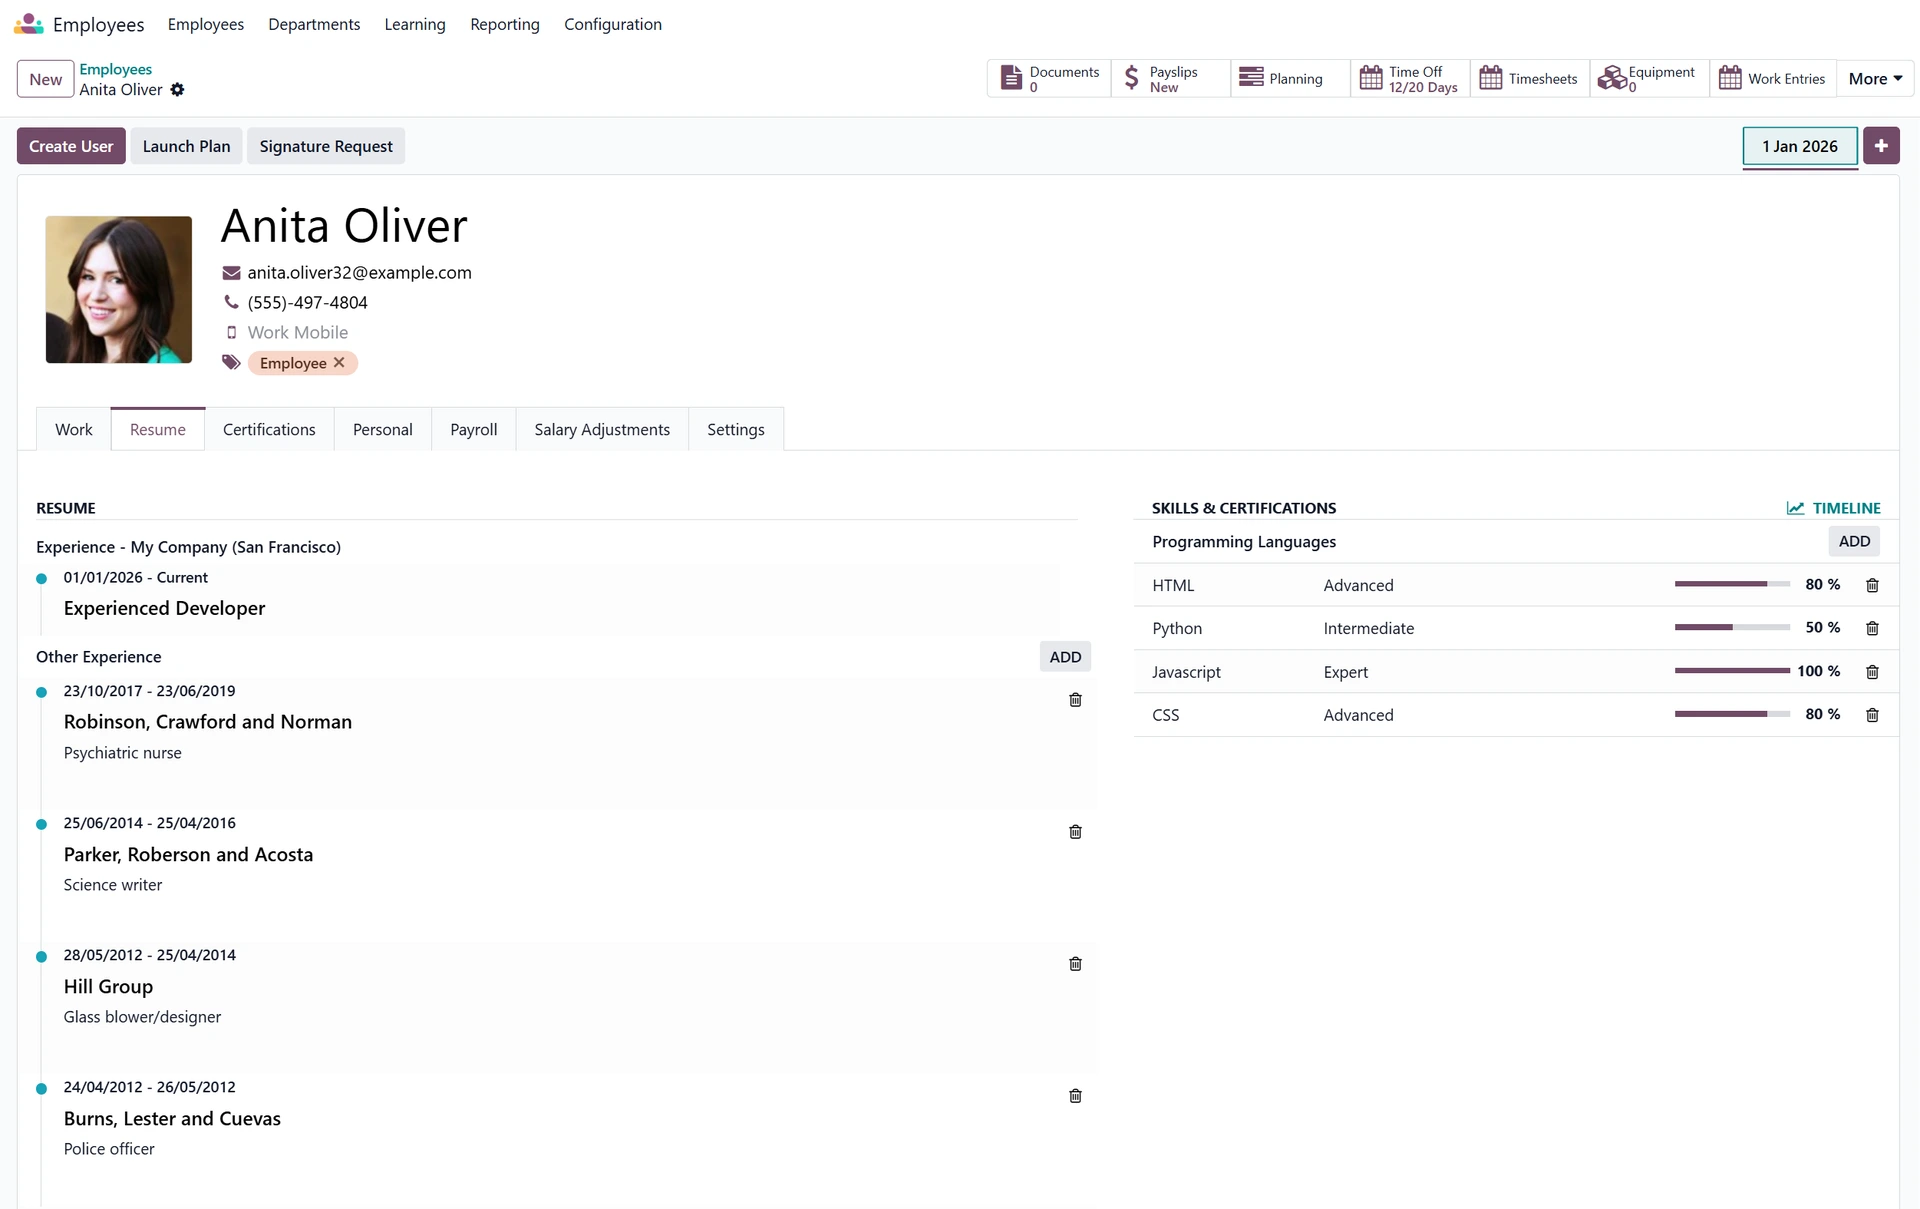
Task: Delete the CSS skill
Action: point(1872,715)
